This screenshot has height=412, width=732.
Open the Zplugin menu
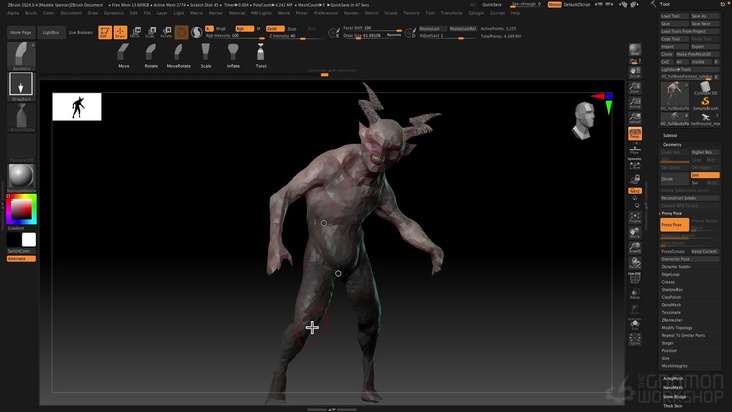[476, 13]
